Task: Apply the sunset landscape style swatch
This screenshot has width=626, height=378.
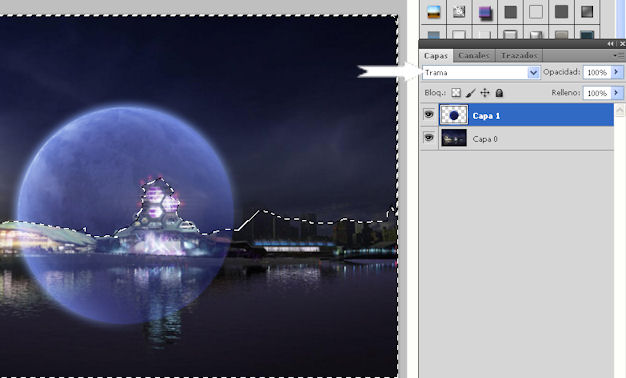Action: tap(434, 12)
